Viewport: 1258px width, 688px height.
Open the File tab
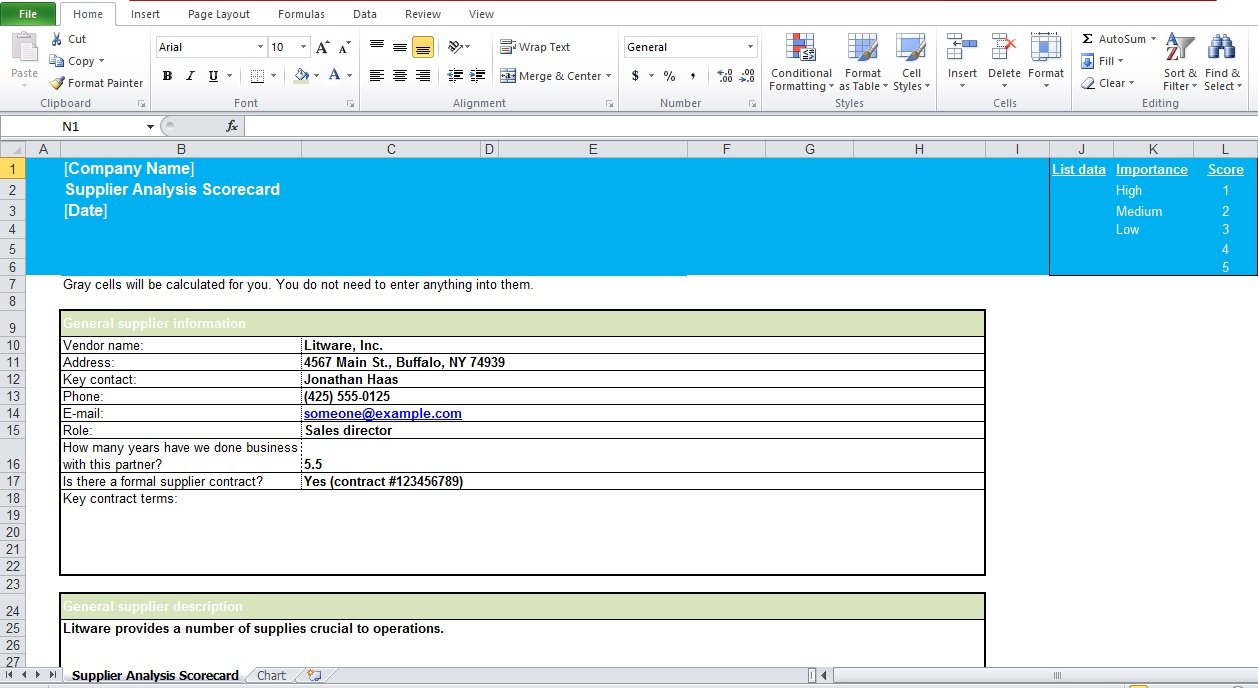28,14
